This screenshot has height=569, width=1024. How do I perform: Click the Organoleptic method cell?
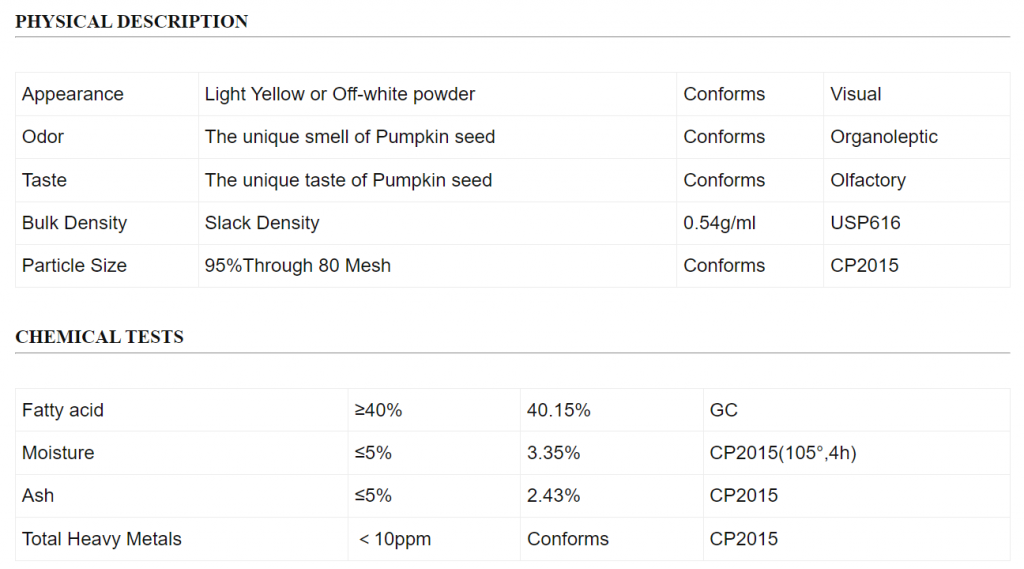pos(884,137)
